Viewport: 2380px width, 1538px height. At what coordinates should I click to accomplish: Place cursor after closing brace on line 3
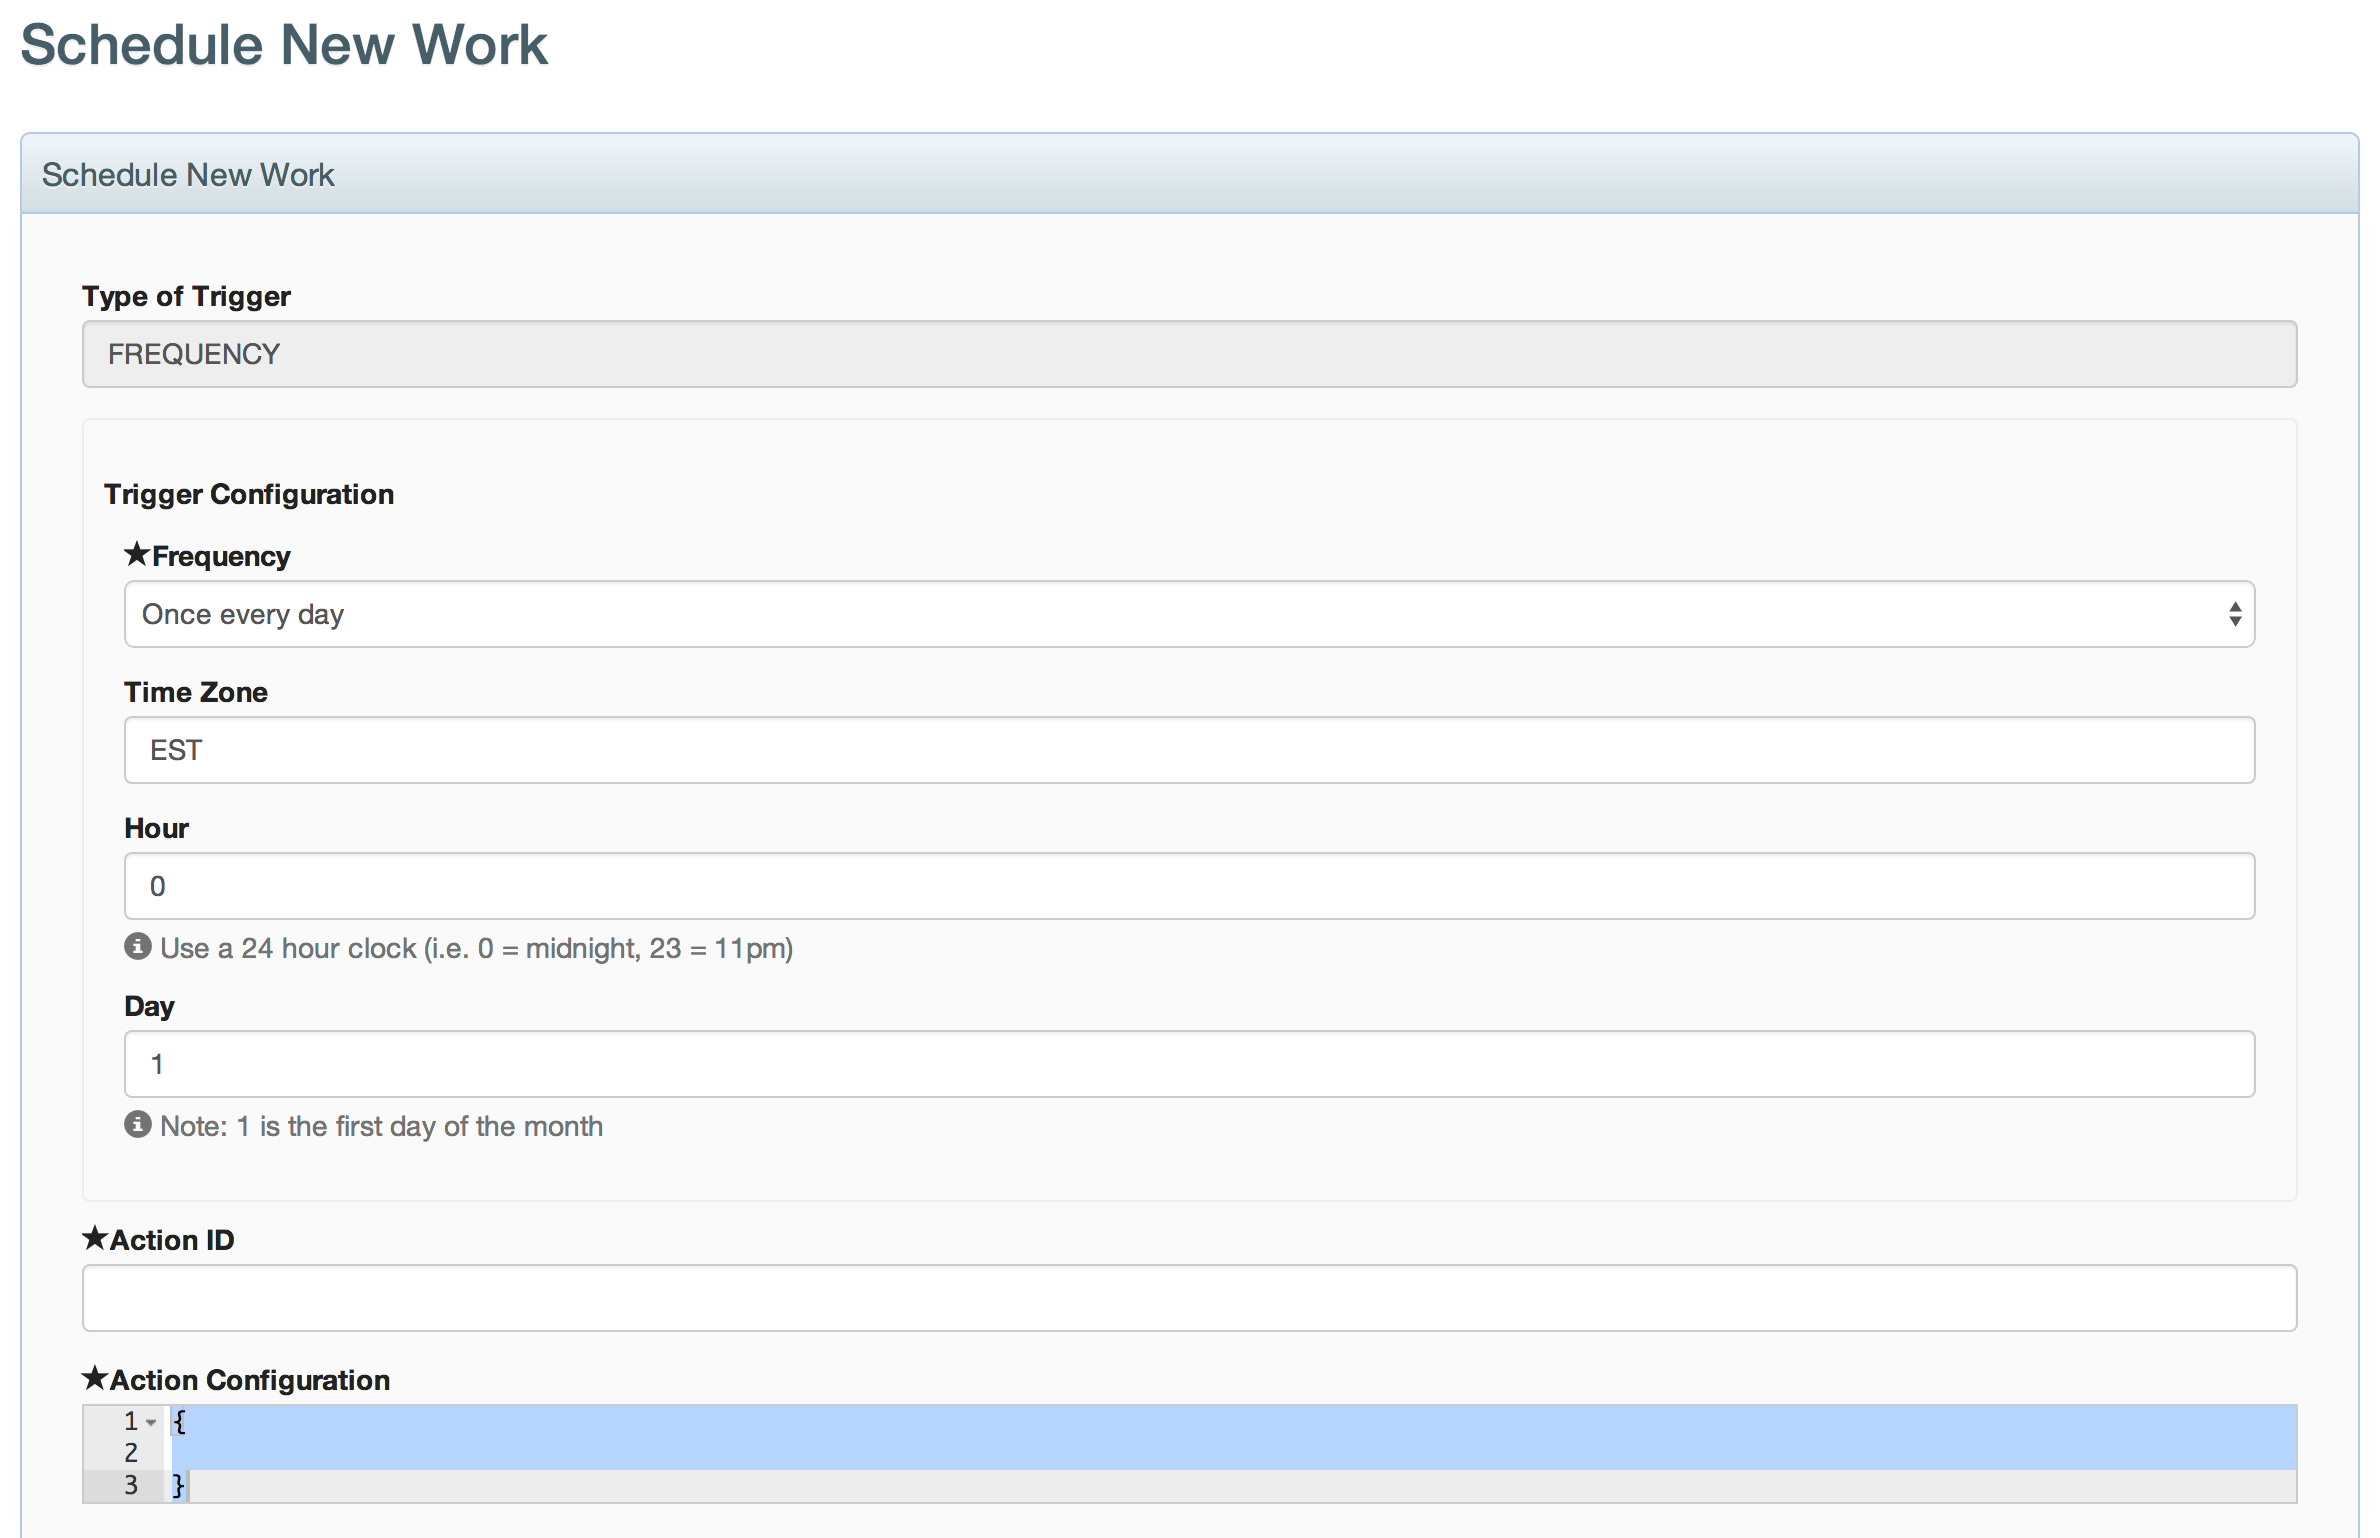click(188, 1485)
